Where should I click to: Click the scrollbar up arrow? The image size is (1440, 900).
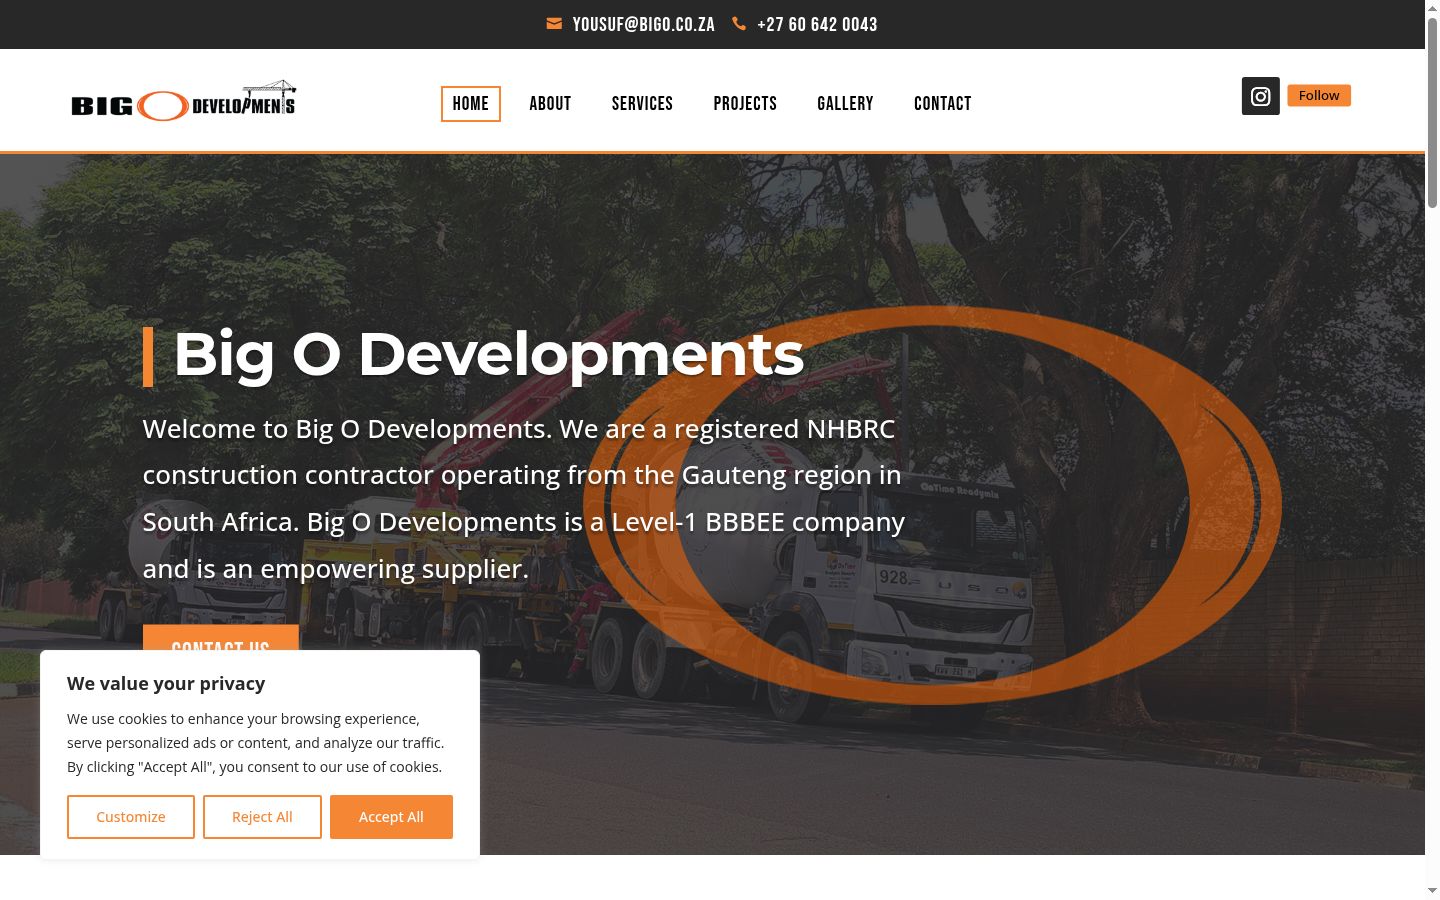(1432, 8)
